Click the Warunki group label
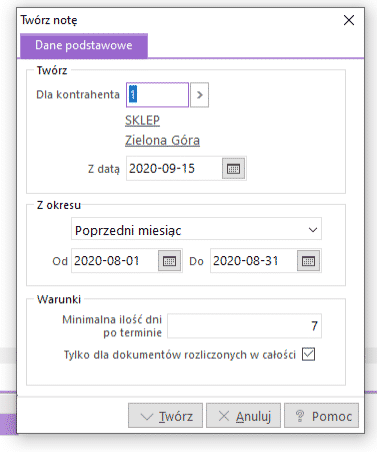Viewport: 377px width, 452px height. click(x=59, y=299)
